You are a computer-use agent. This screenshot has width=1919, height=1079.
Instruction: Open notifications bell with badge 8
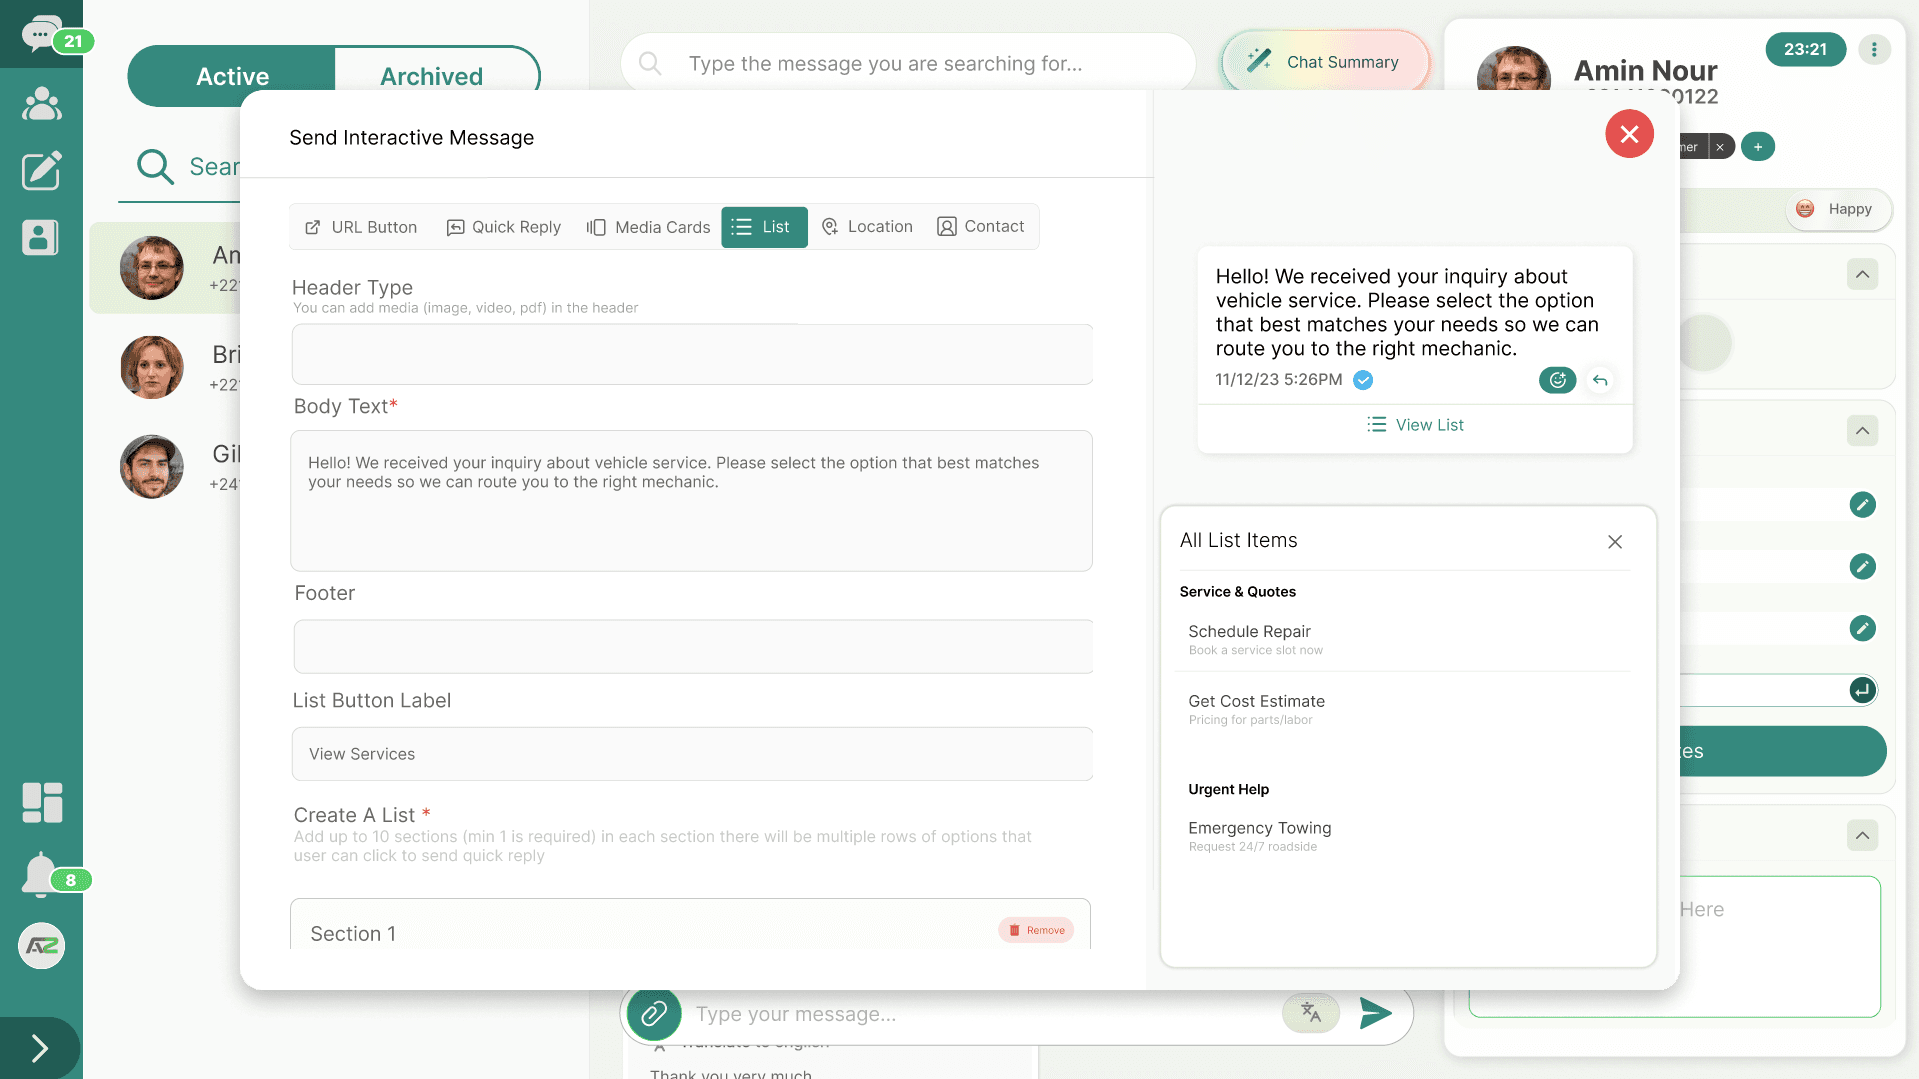click(41, 874)
